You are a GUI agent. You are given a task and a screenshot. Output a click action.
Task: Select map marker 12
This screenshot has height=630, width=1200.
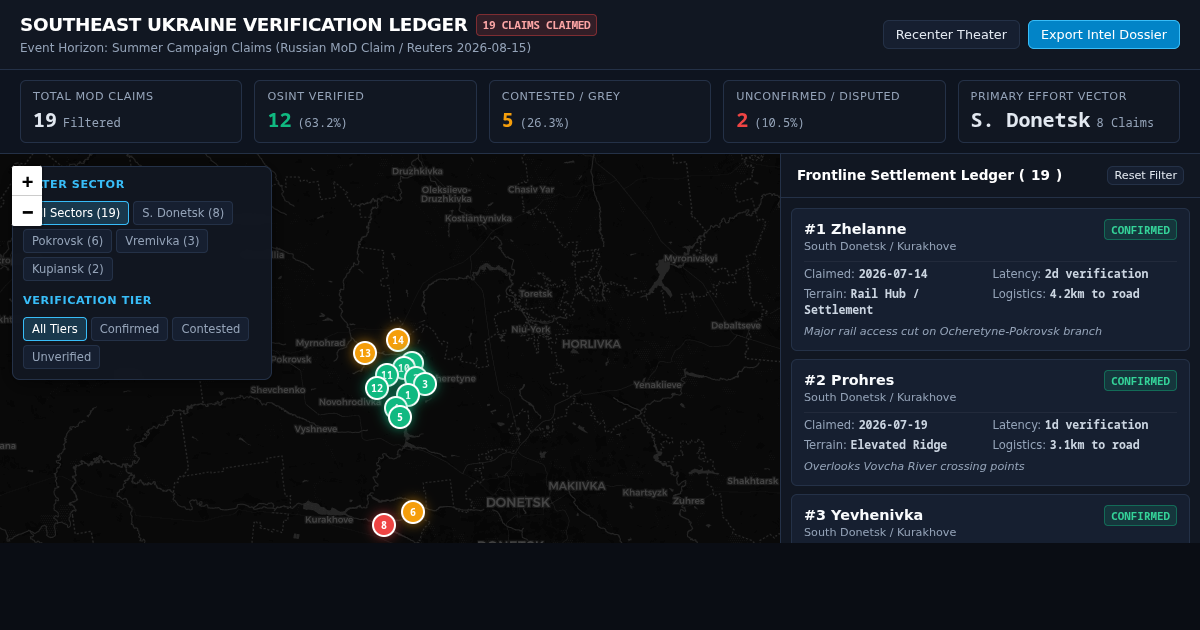(x=376, y=388)
